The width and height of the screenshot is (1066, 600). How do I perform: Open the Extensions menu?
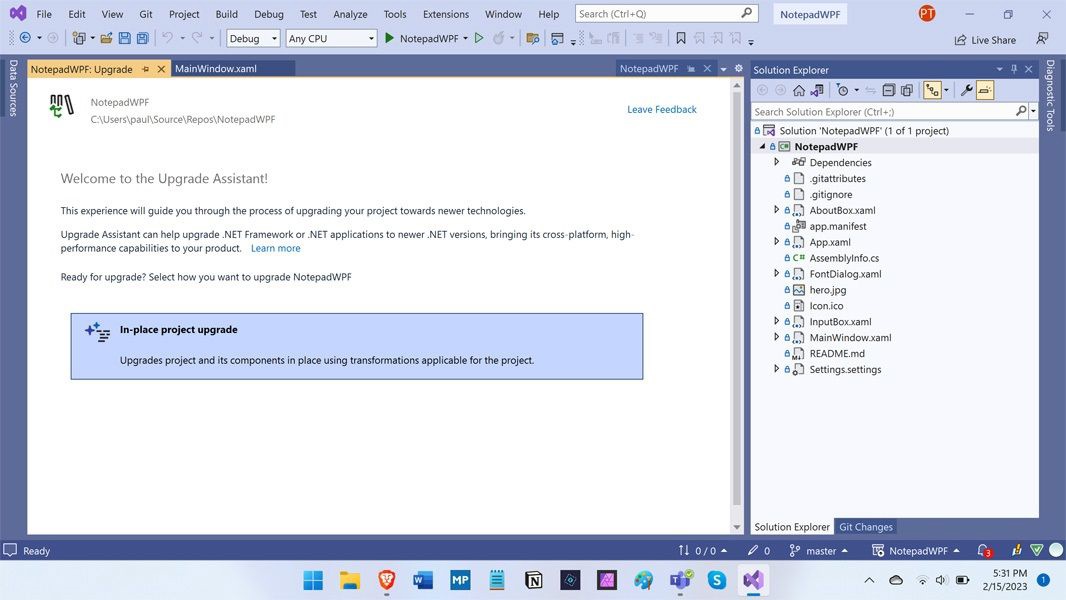pyautogui.click(x=444, y=14)
